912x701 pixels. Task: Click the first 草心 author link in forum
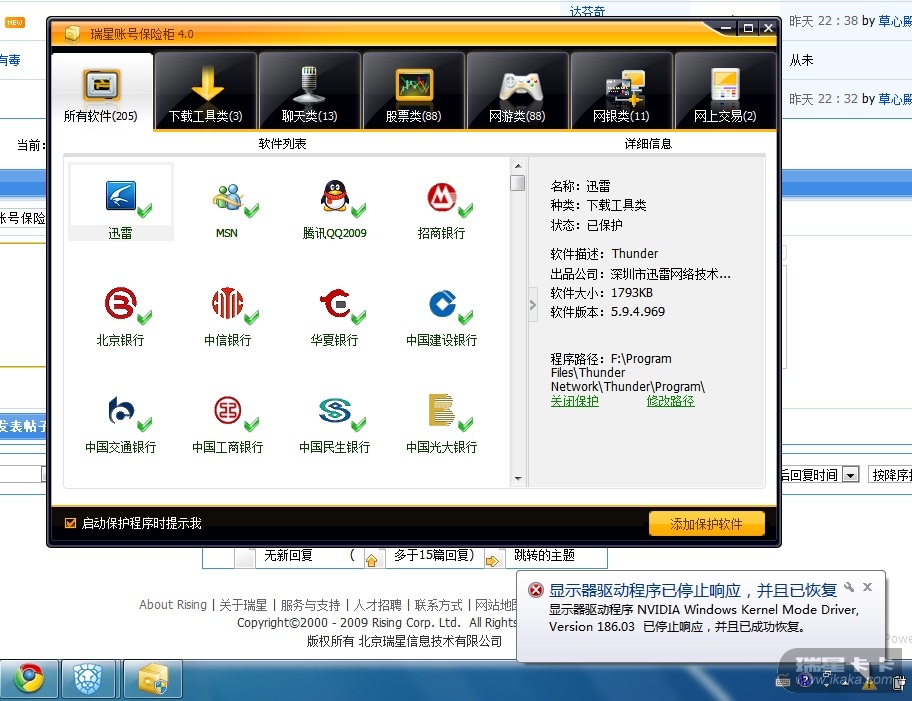(x=895, y=21)
